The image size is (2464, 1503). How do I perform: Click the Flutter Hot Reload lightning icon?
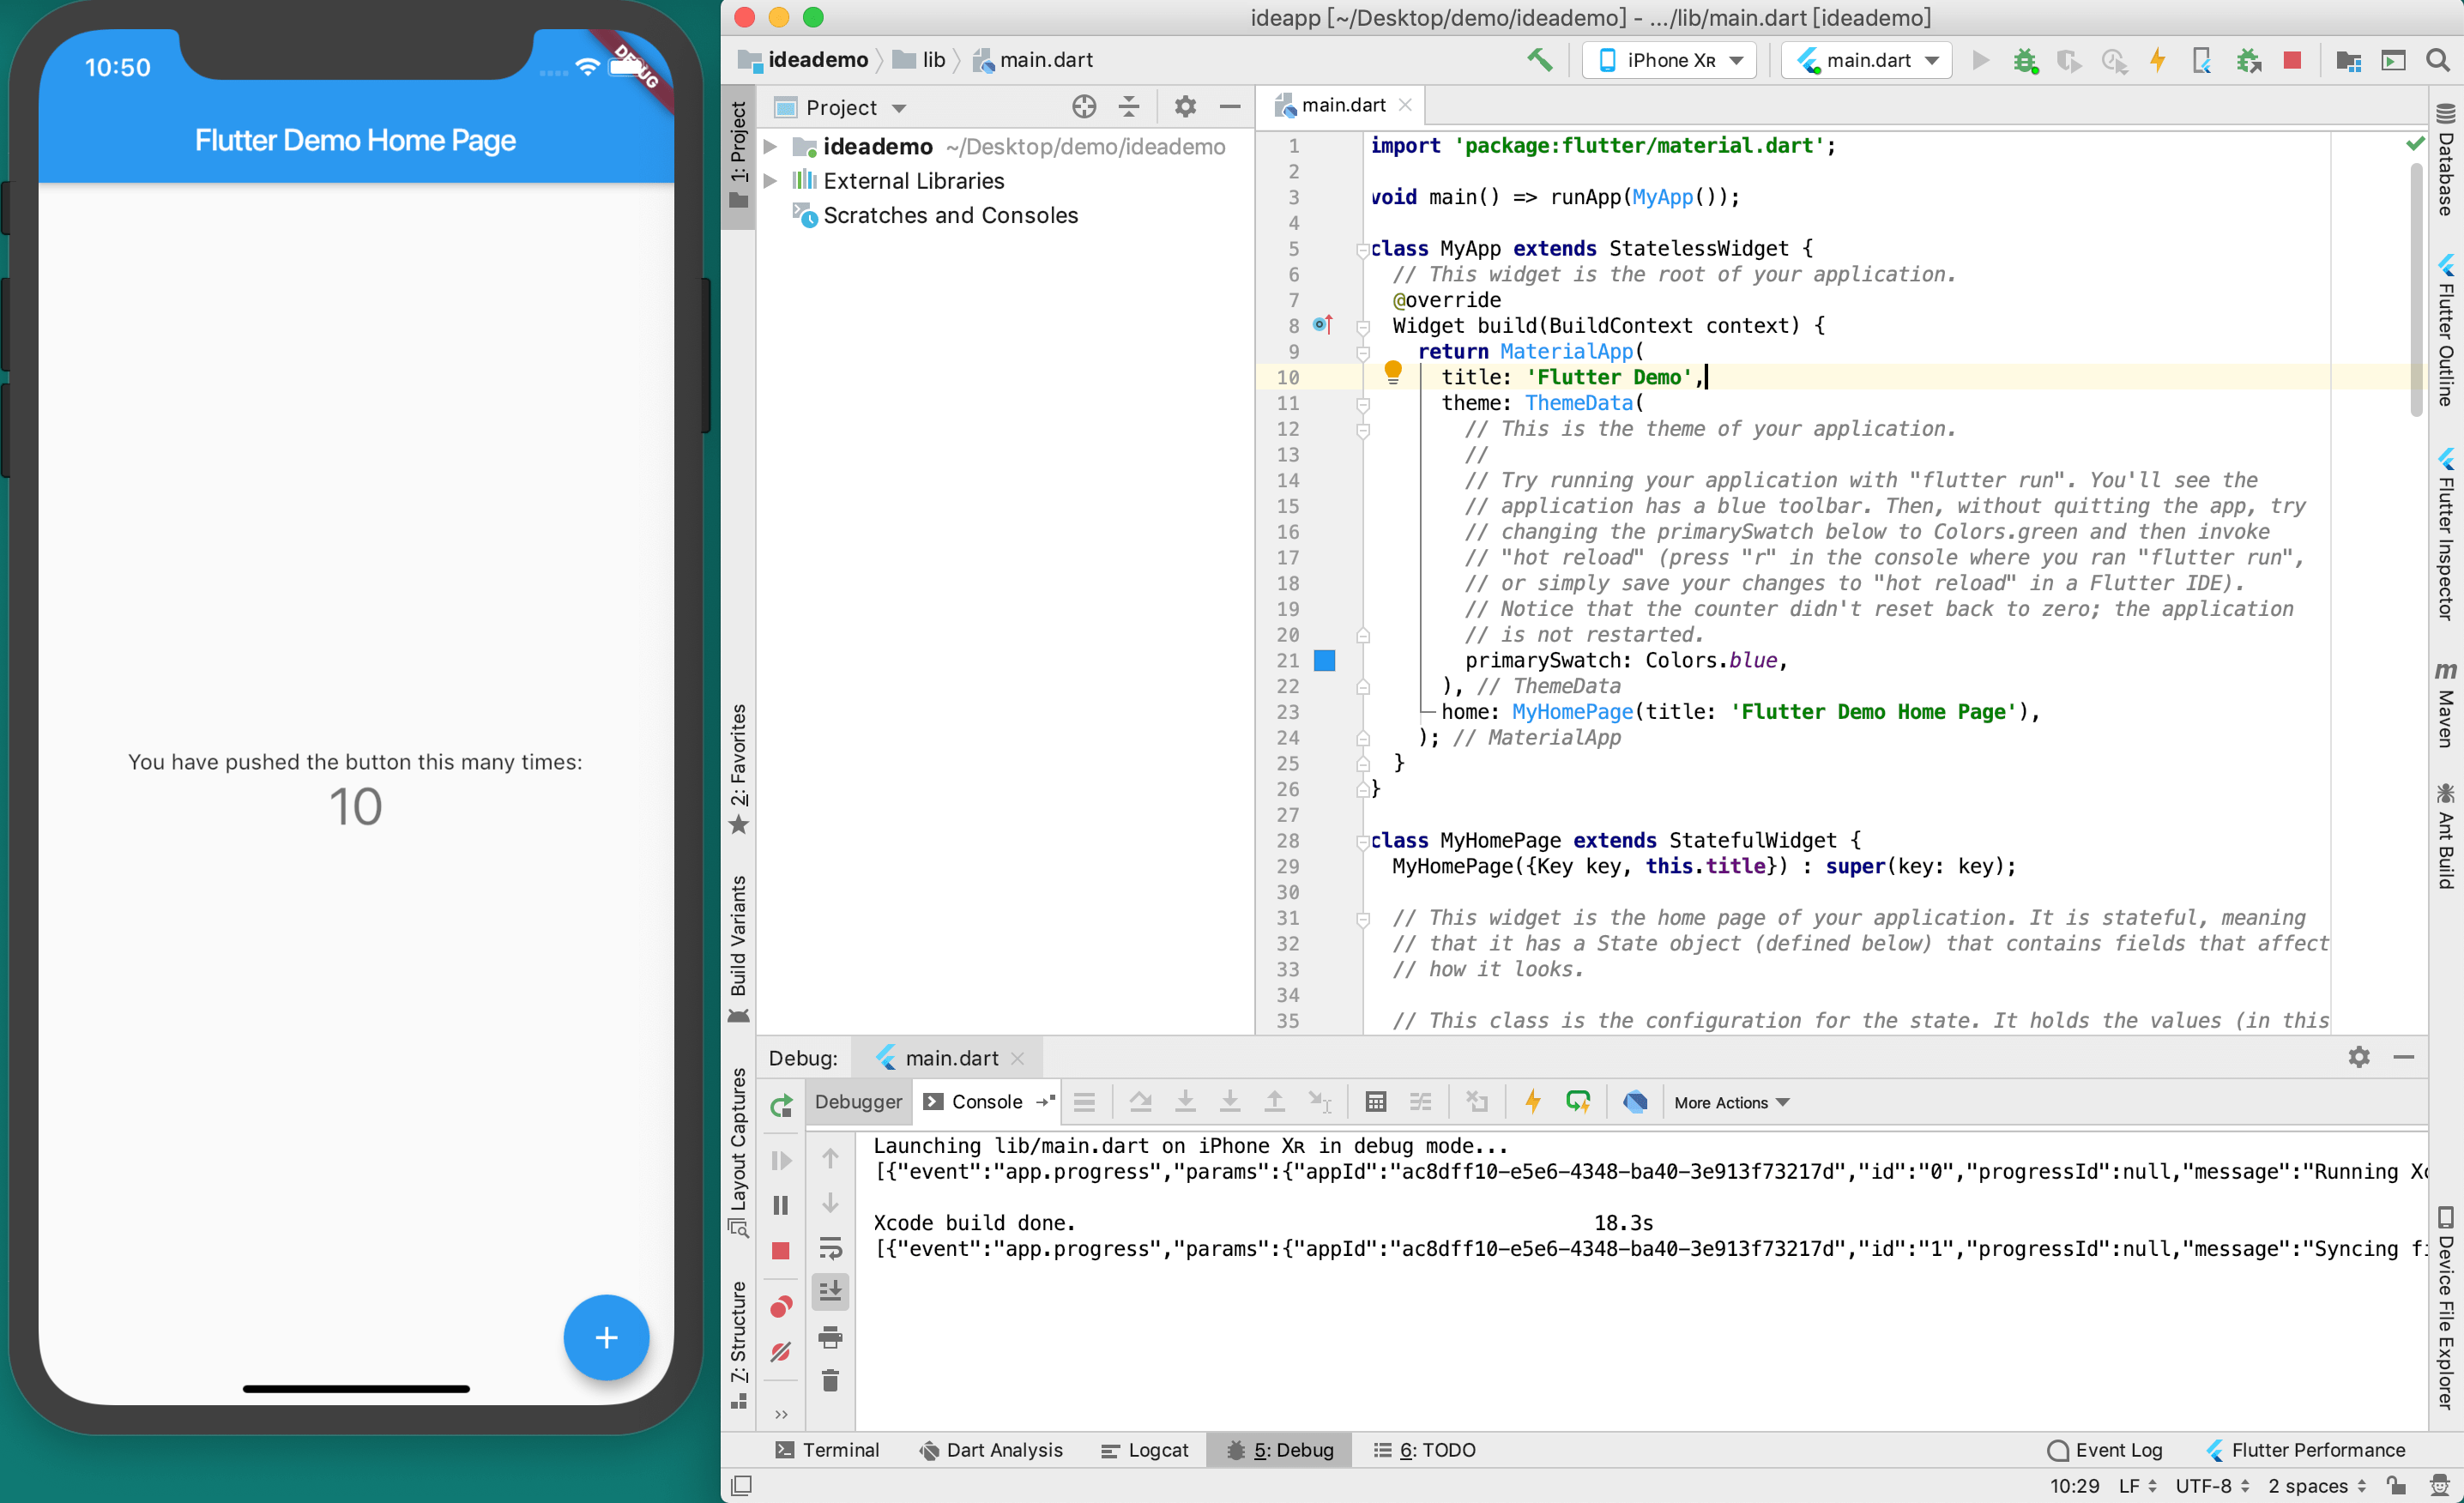2158,60
